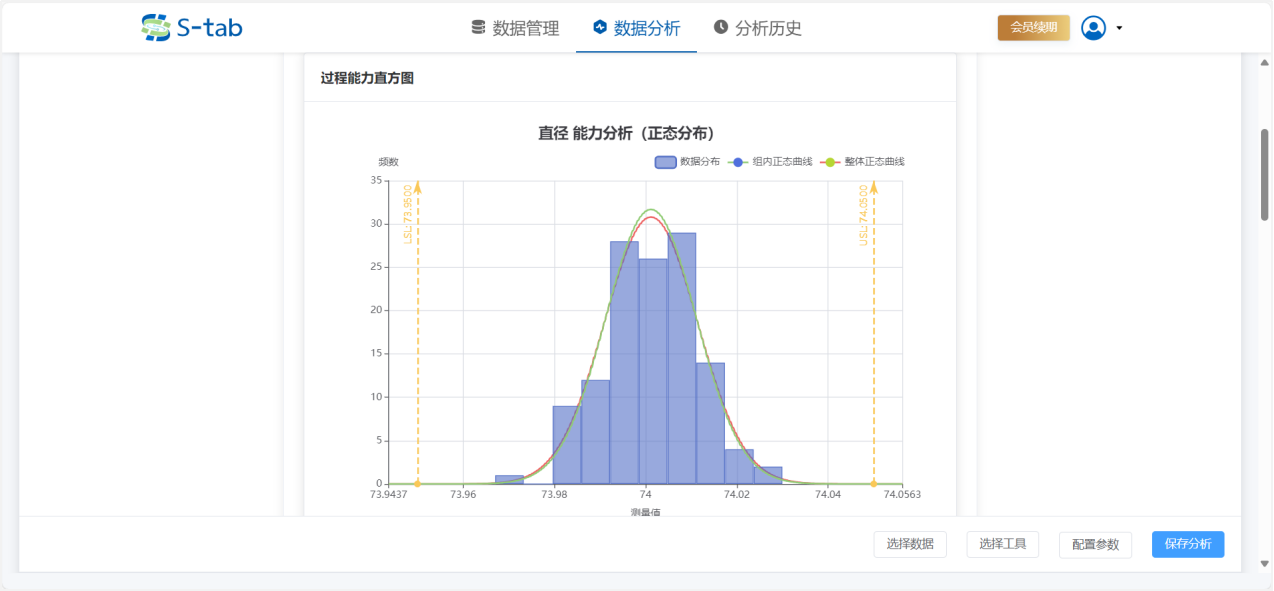Save with the 保存分析 button
The width and height of the screenshot is (1274, 591).
point(1187,544)
